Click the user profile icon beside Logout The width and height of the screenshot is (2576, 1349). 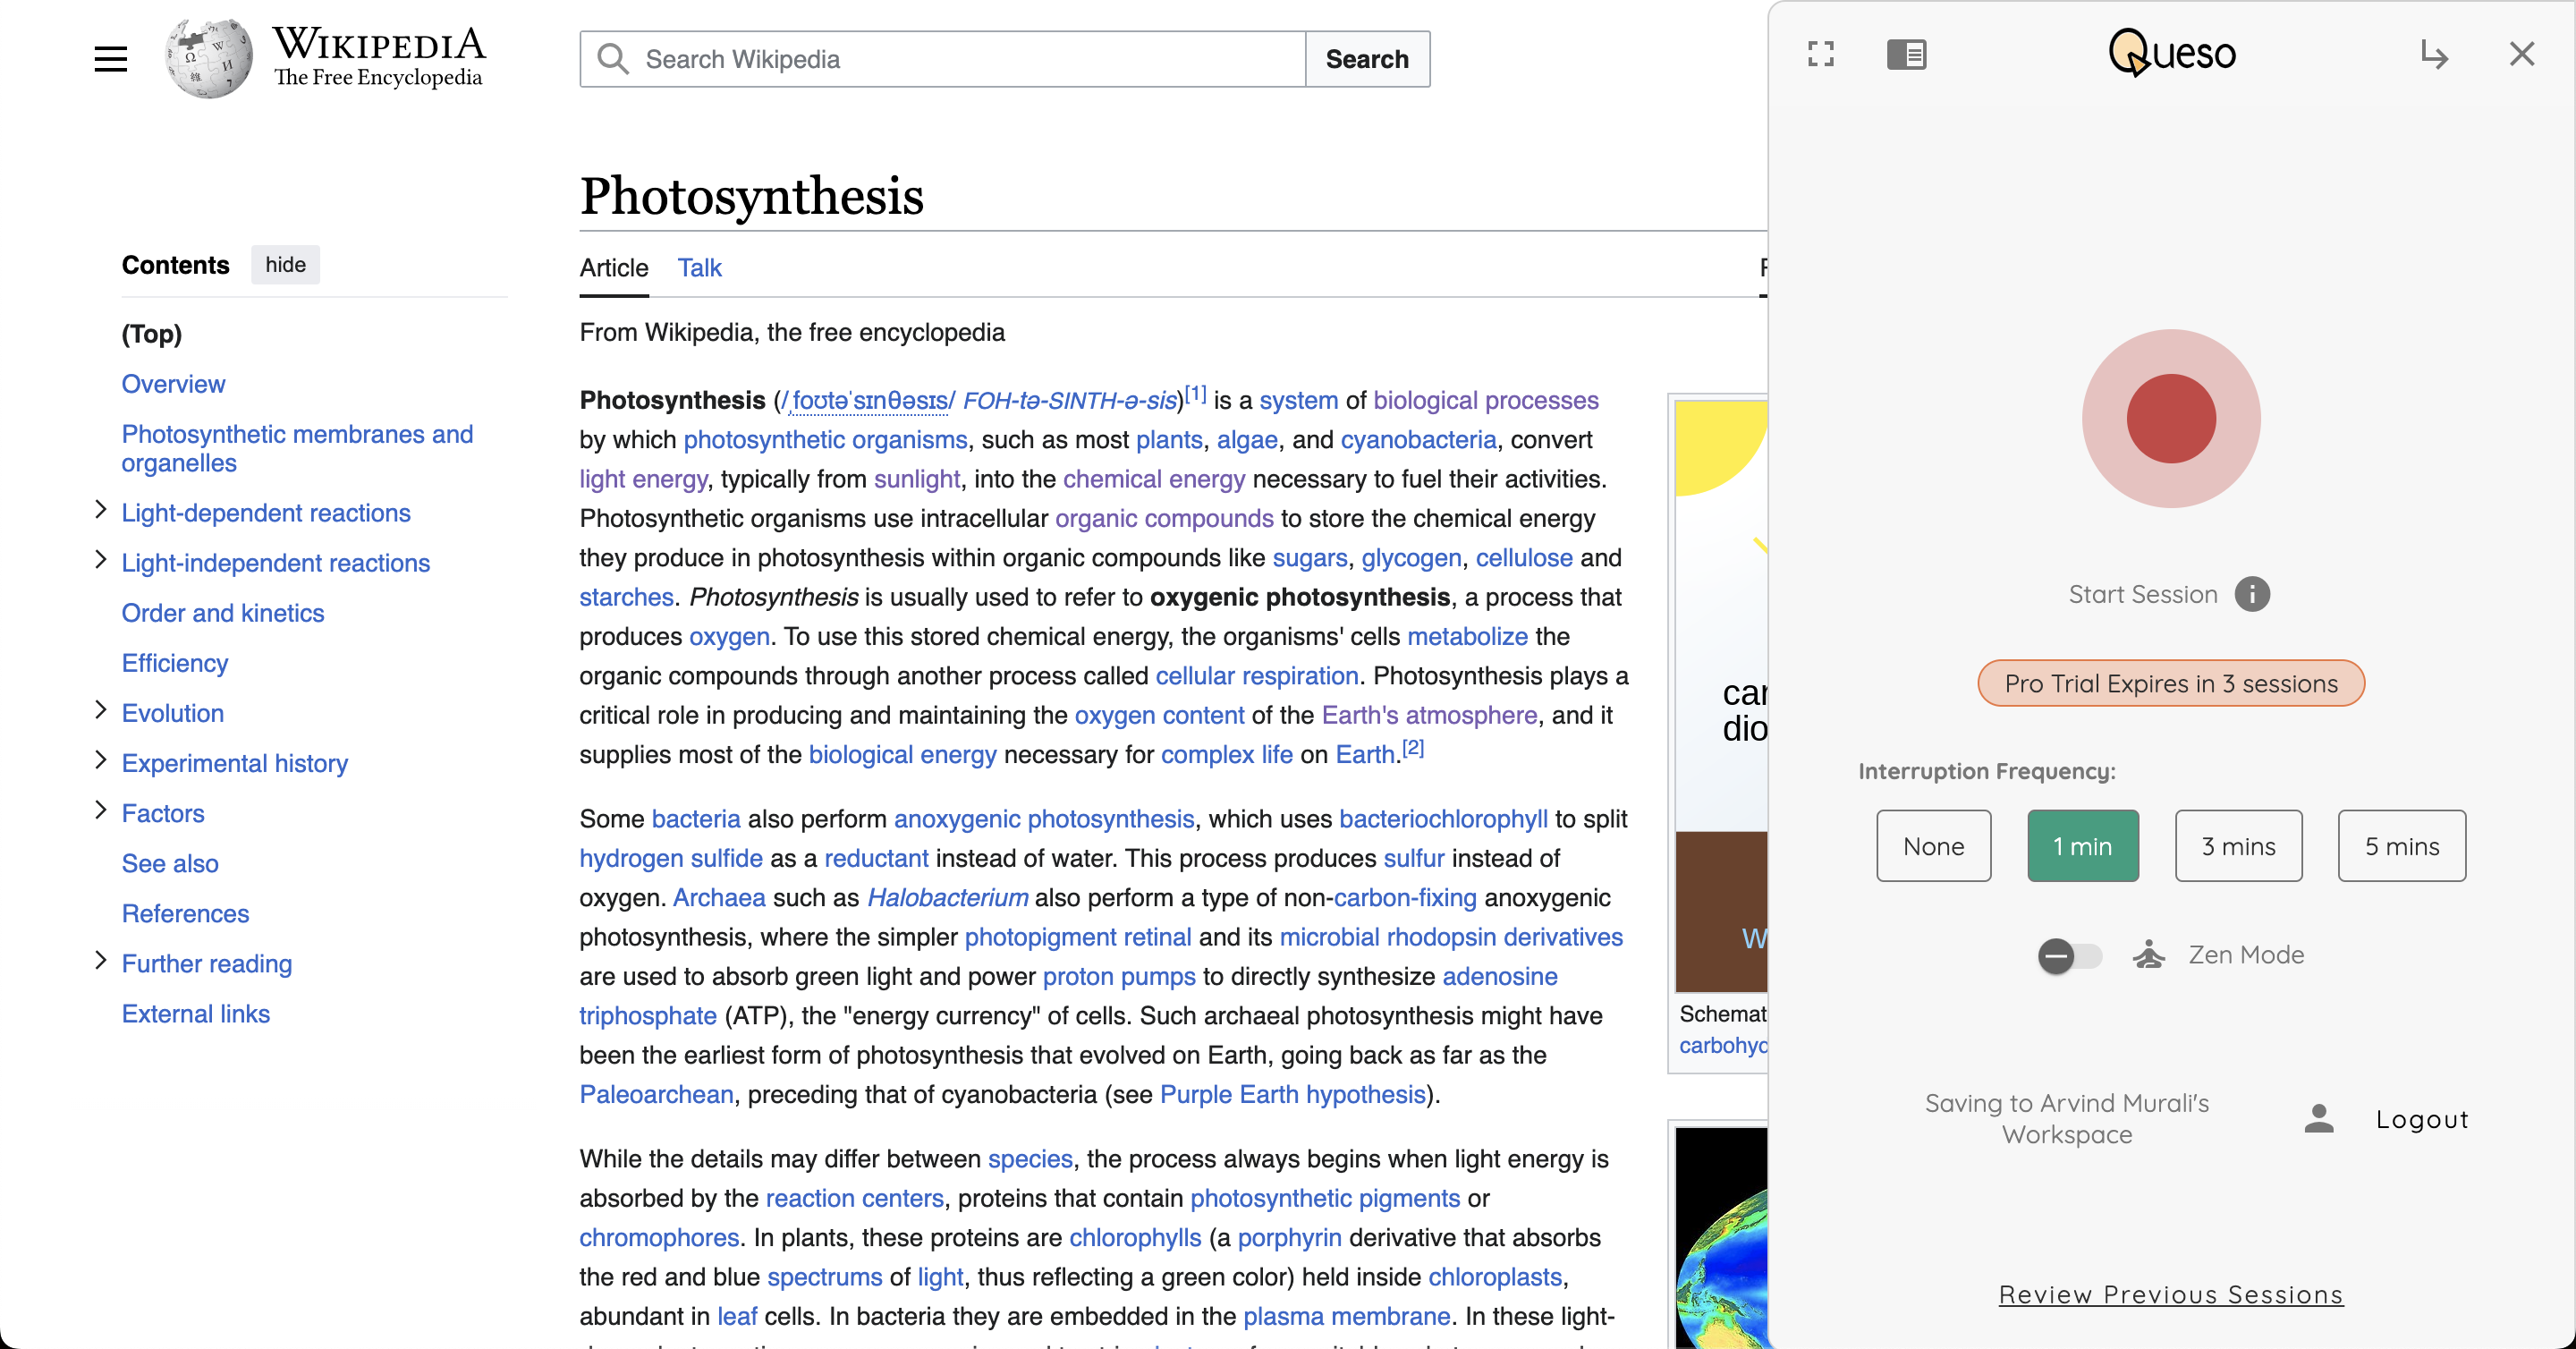[x=2318, y=1118]
